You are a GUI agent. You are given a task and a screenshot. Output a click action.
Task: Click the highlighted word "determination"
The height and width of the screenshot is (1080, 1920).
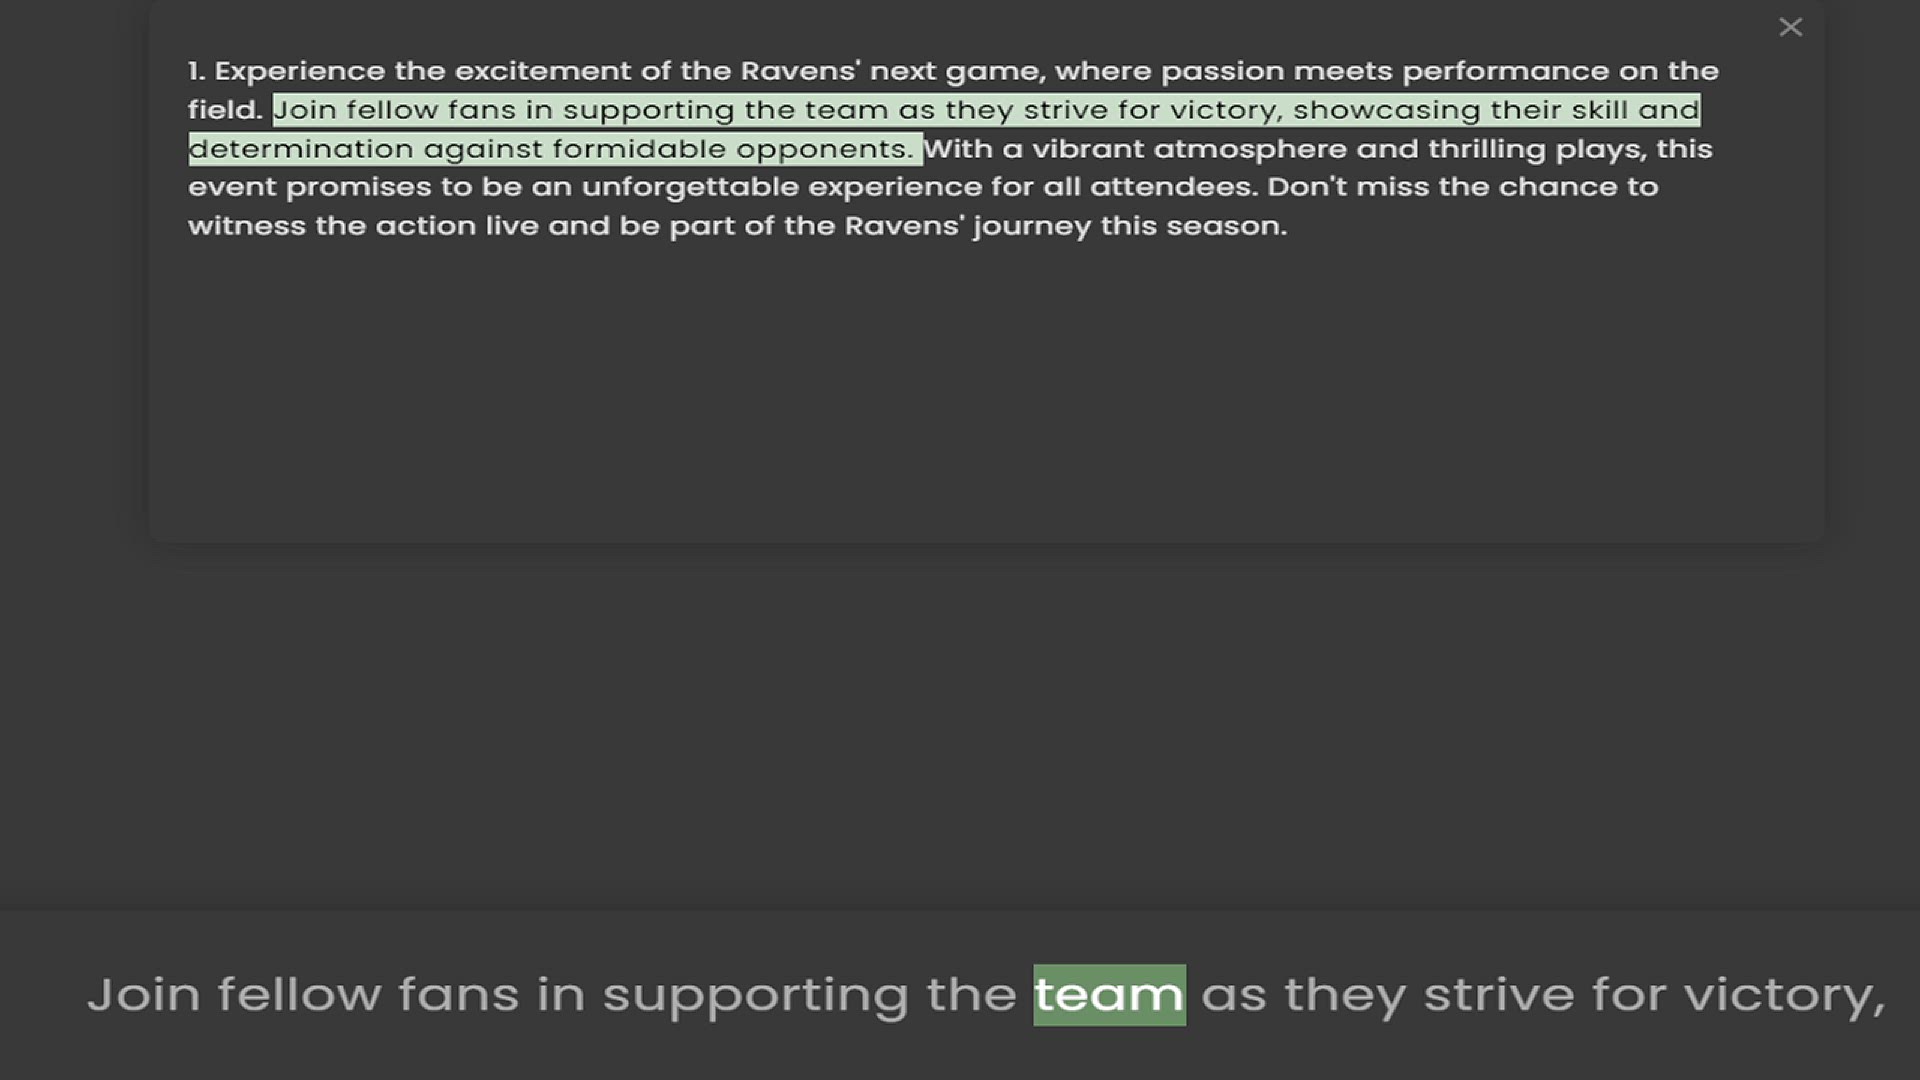[x=300, y=149]
